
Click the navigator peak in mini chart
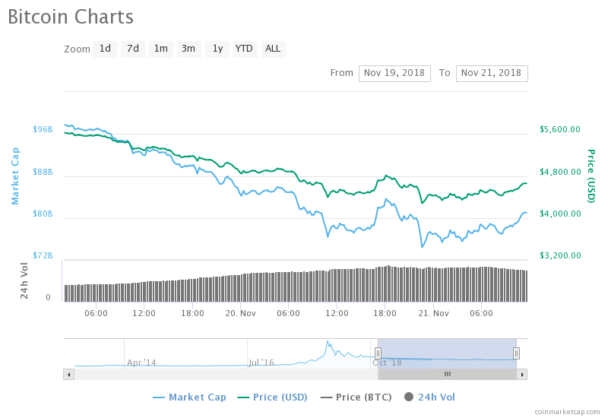pyautogui.click(x=328, y=343)
